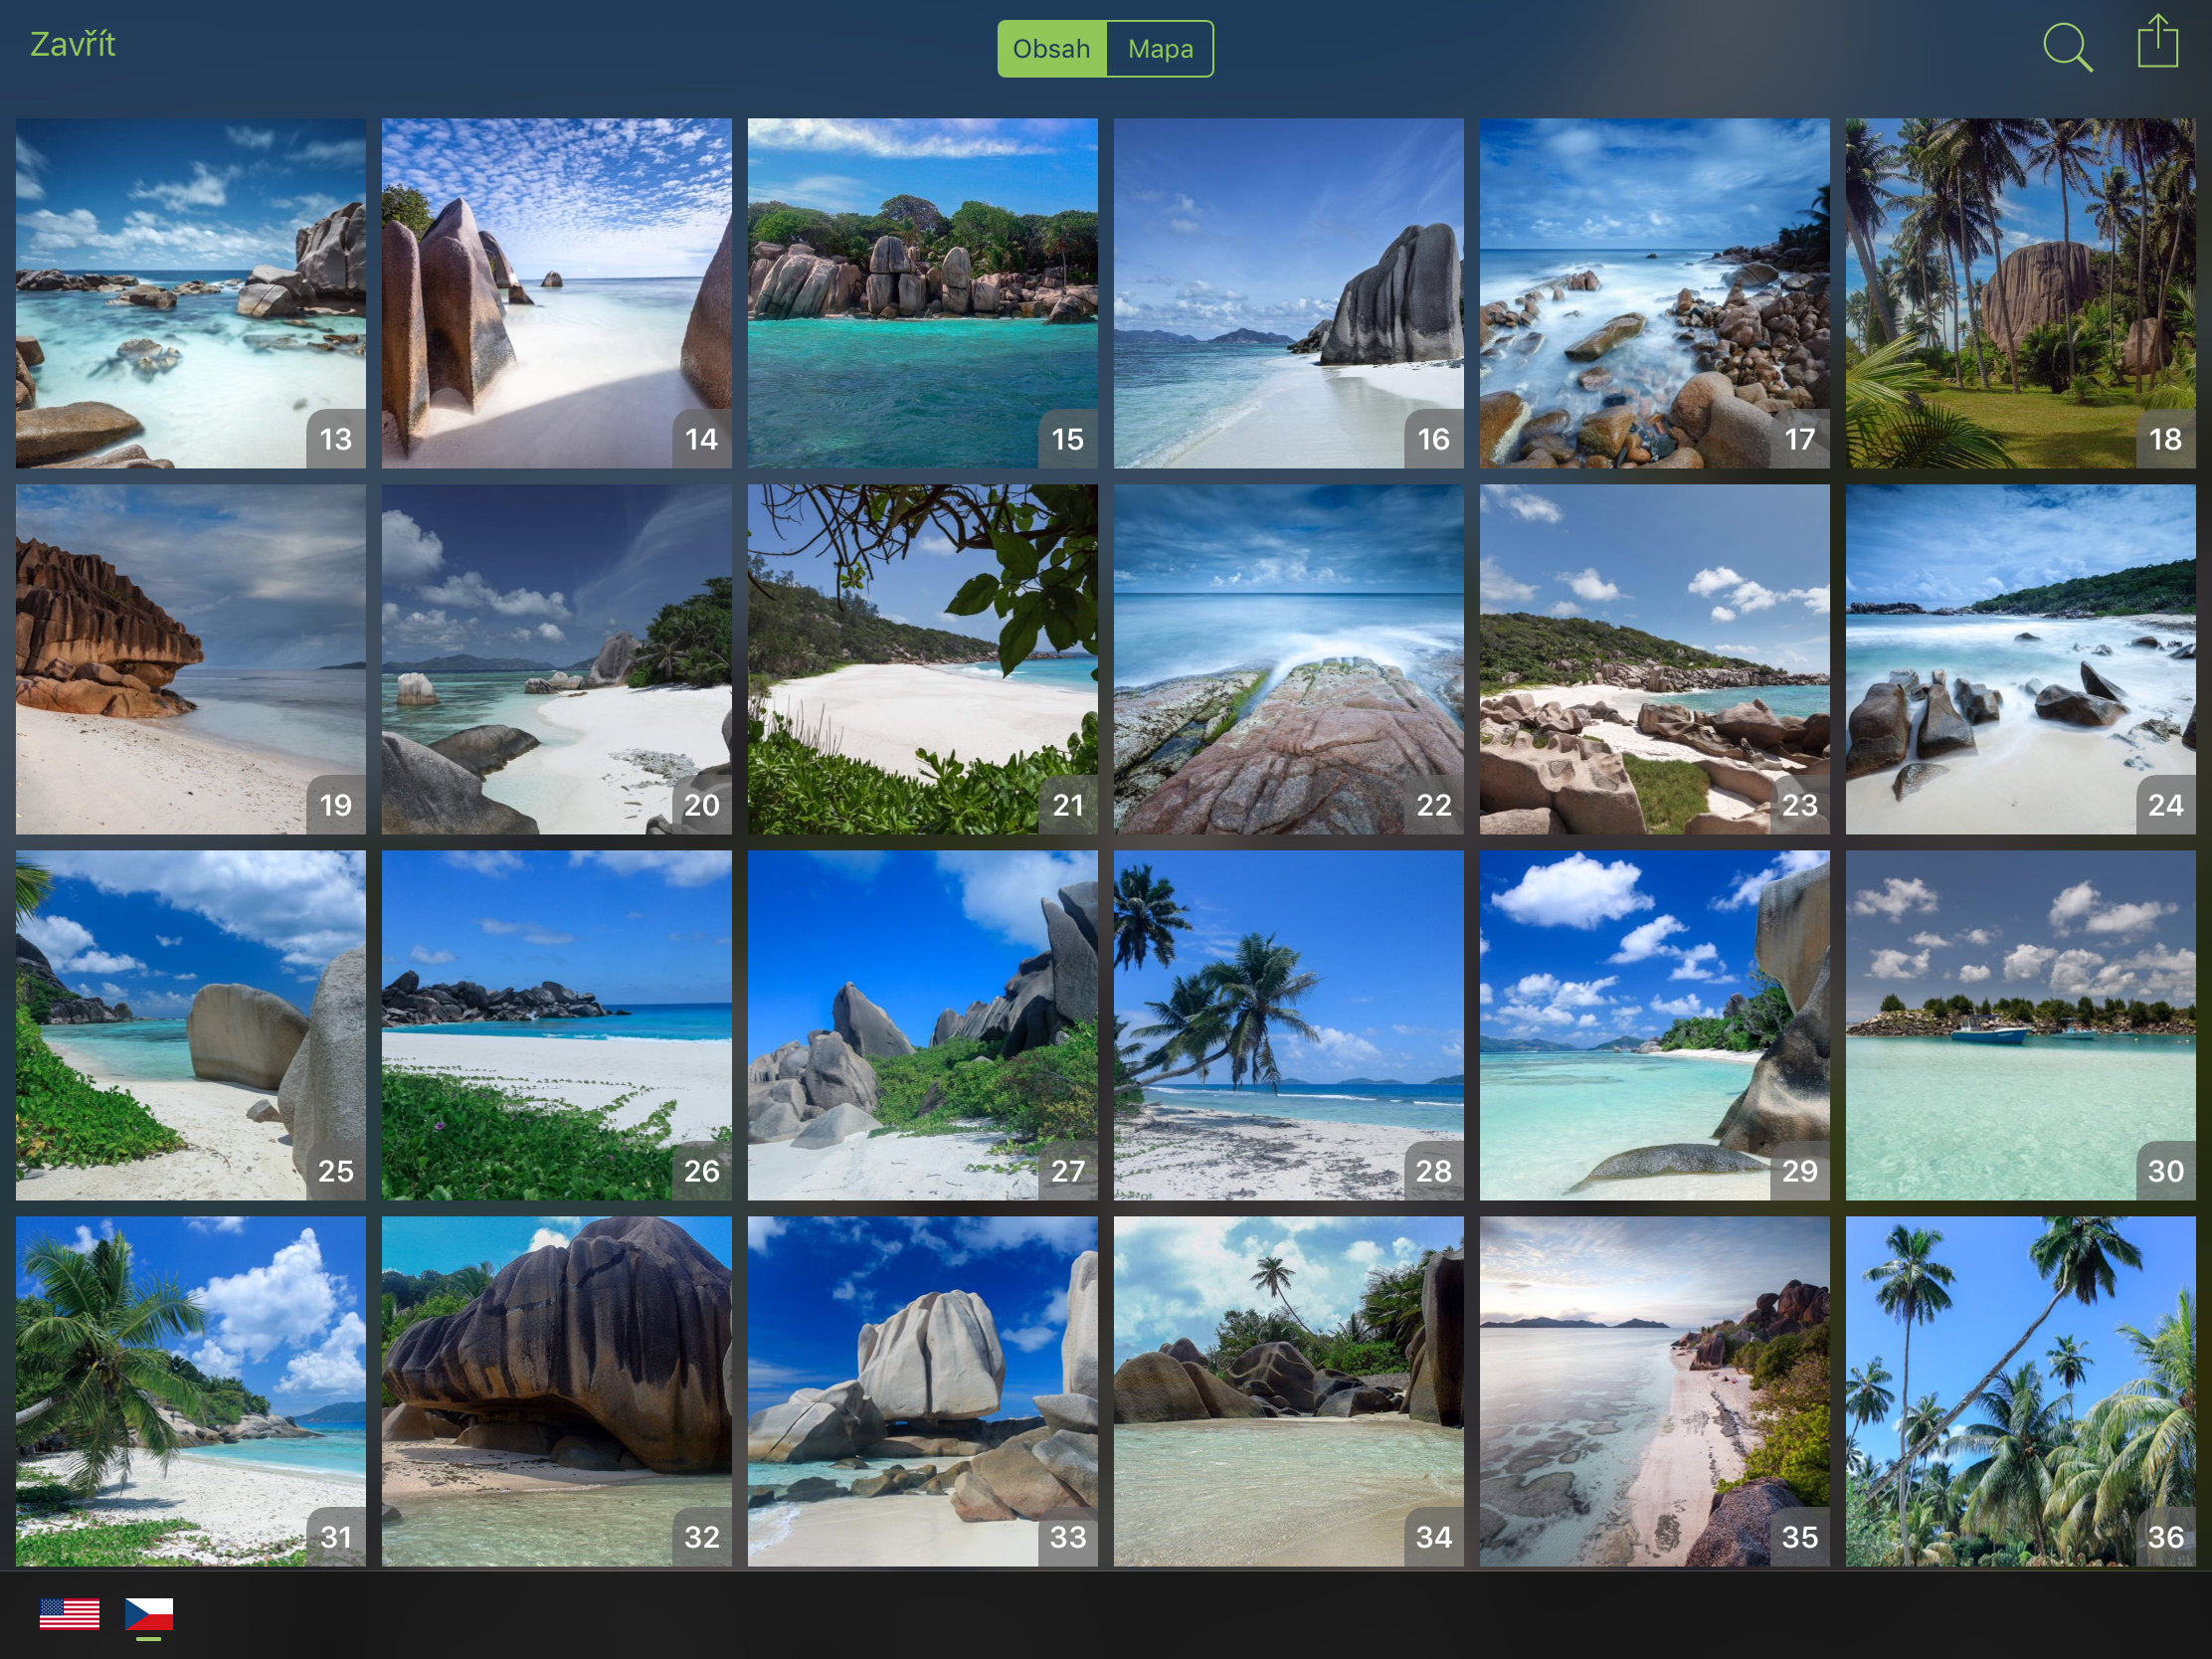This screenshot has width=2212, height=1659.
Task: Open photo thumbnail number 31
Action: pyautogui.click(x=190, y=1391)
